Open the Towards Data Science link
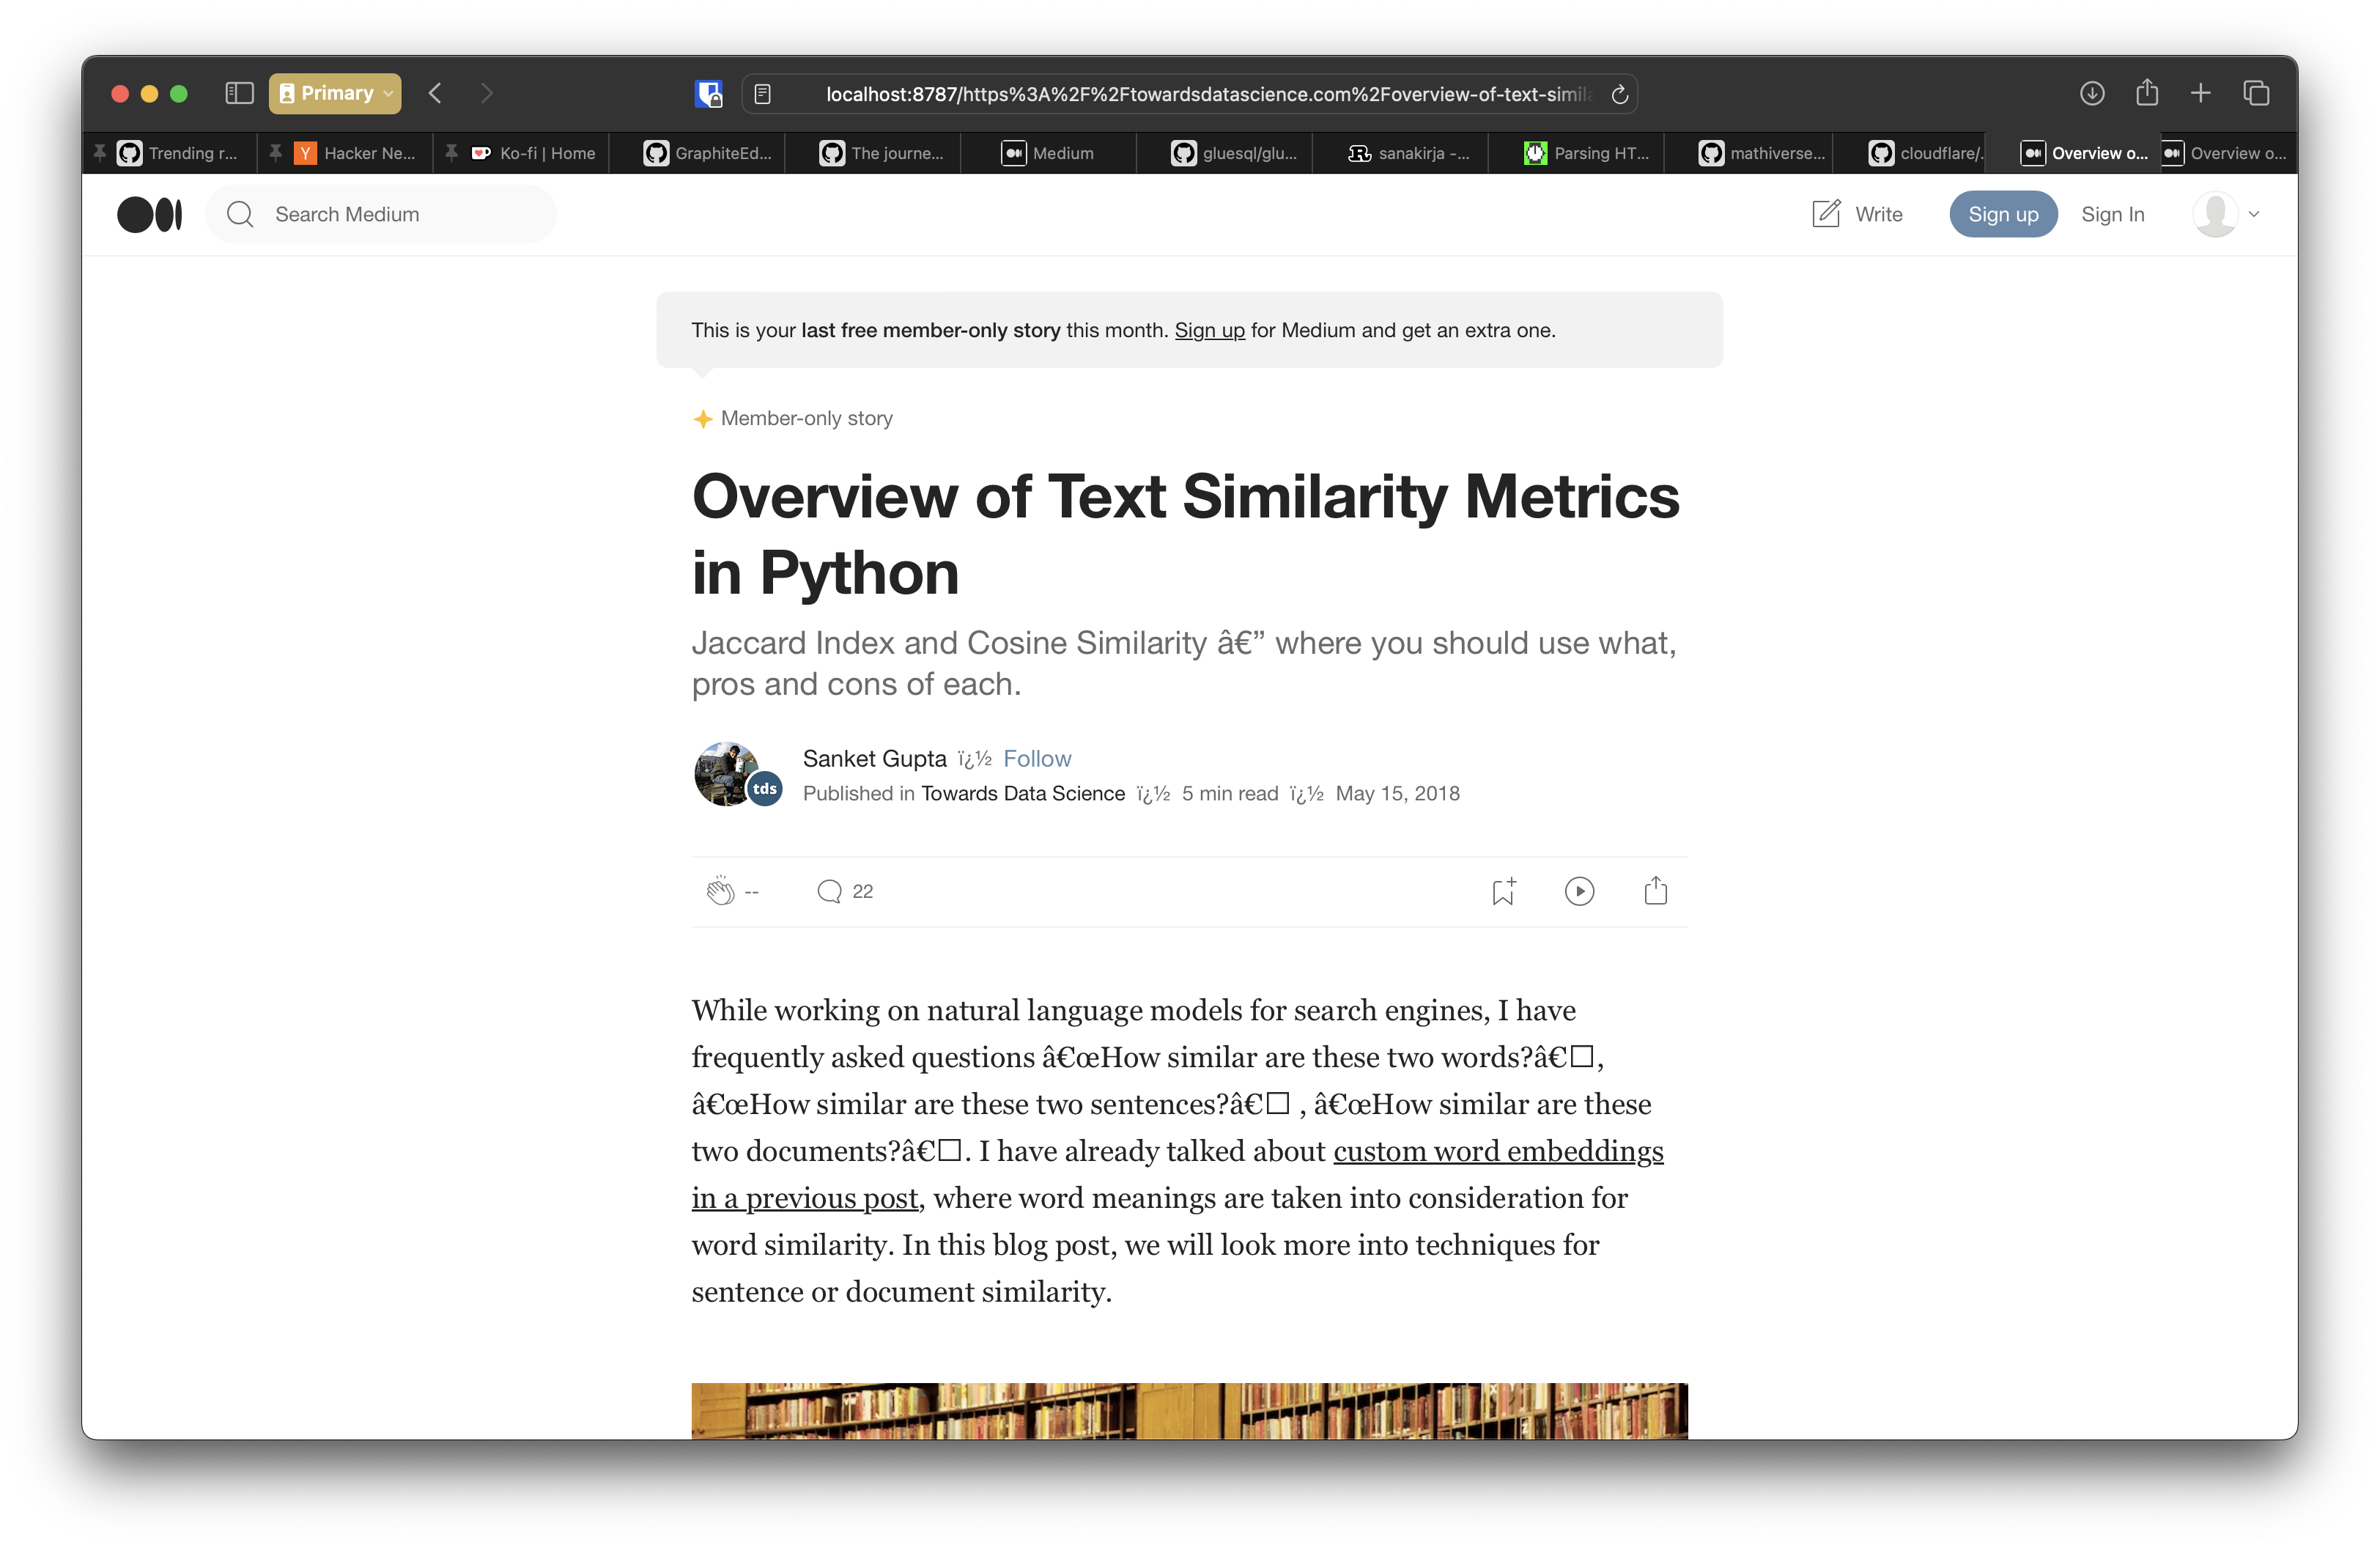The image size is (2380, 1548). (x=1021, y=793)
